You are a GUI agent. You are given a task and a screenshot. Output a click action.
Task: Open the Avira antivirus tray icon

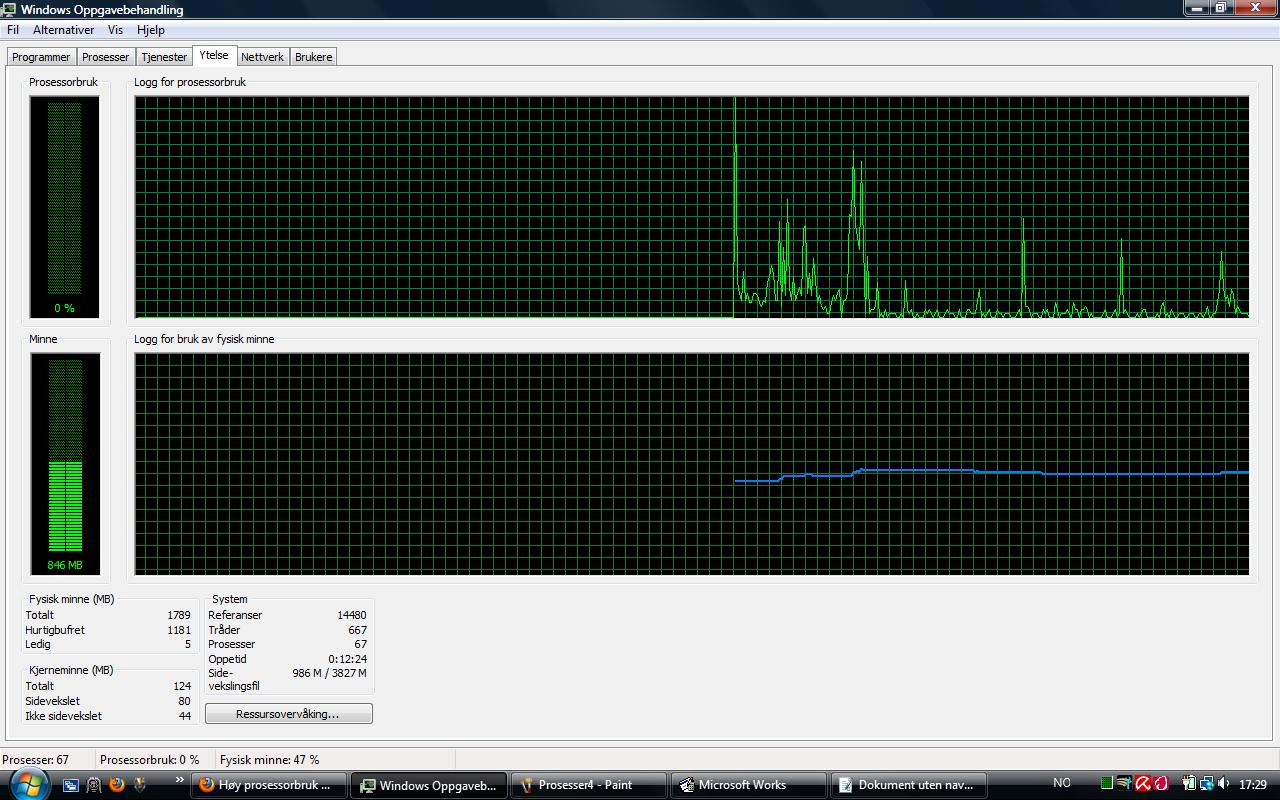(1143, 784)
